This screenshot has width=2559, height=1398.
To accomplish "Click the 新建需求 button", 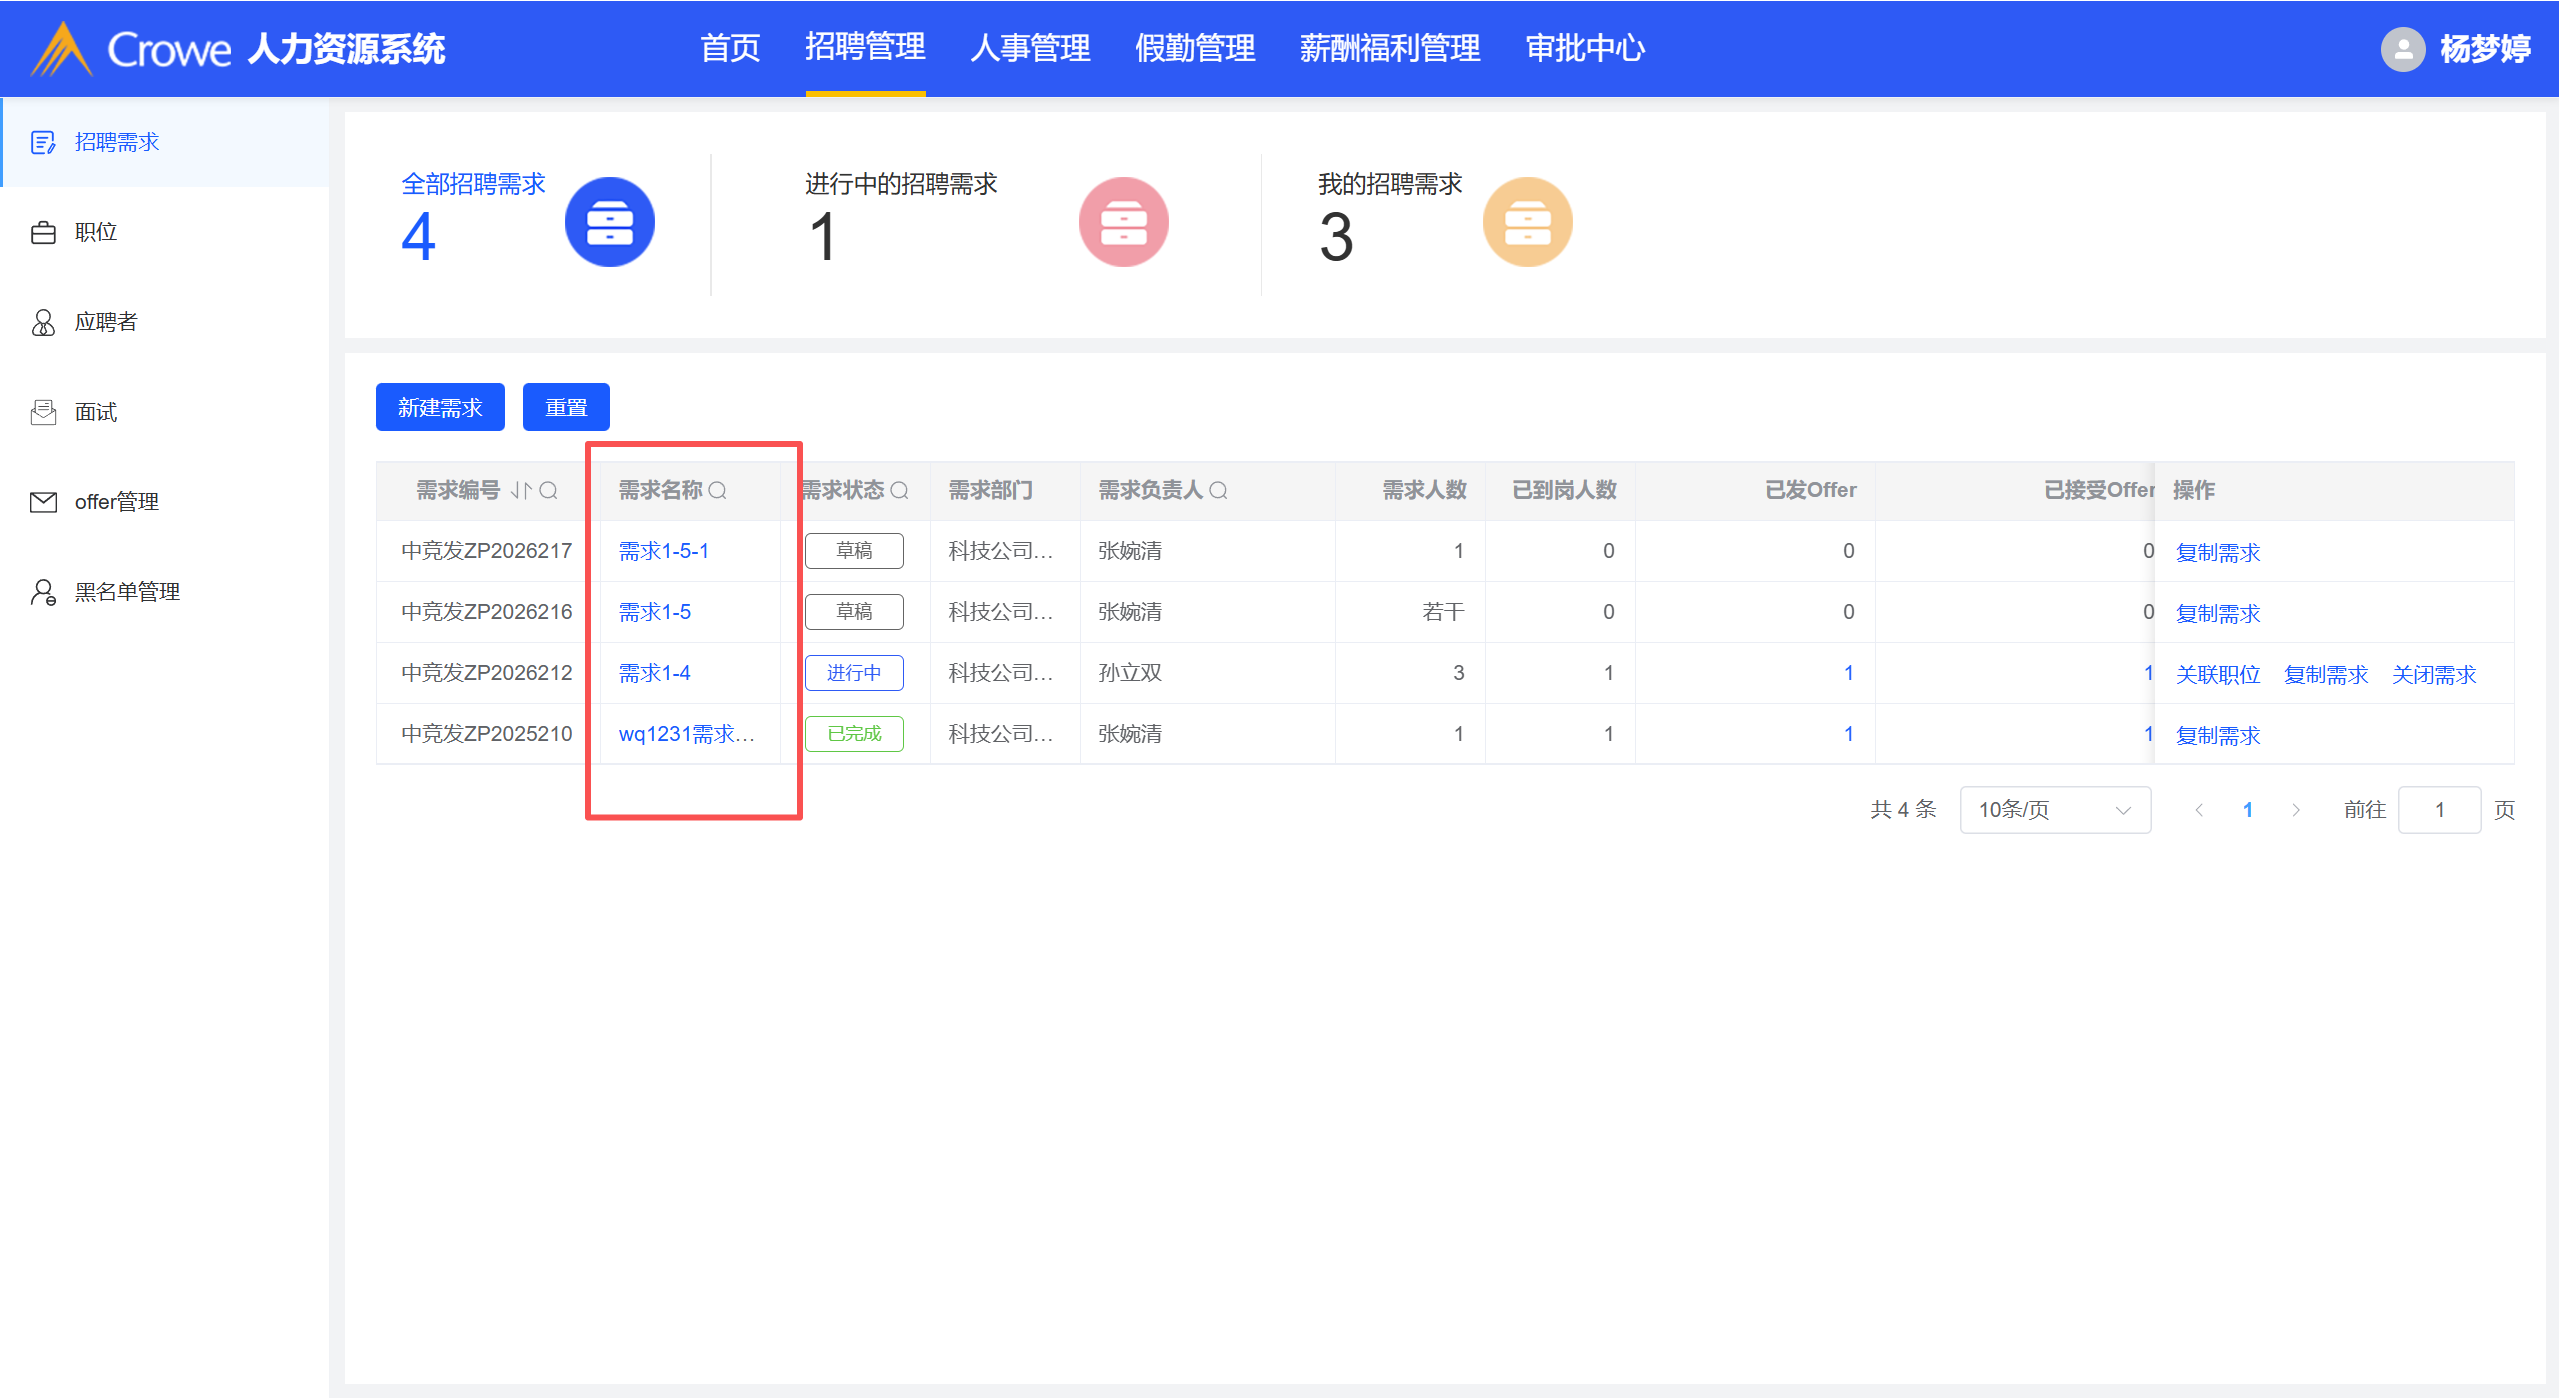I will pyautogui.click(x=440, y=407).
